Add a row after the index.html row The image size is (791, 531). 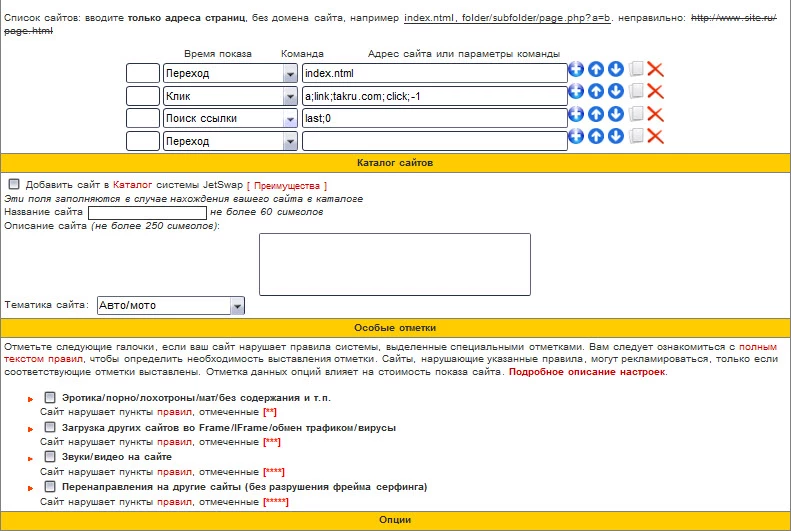tap(576, 69)
